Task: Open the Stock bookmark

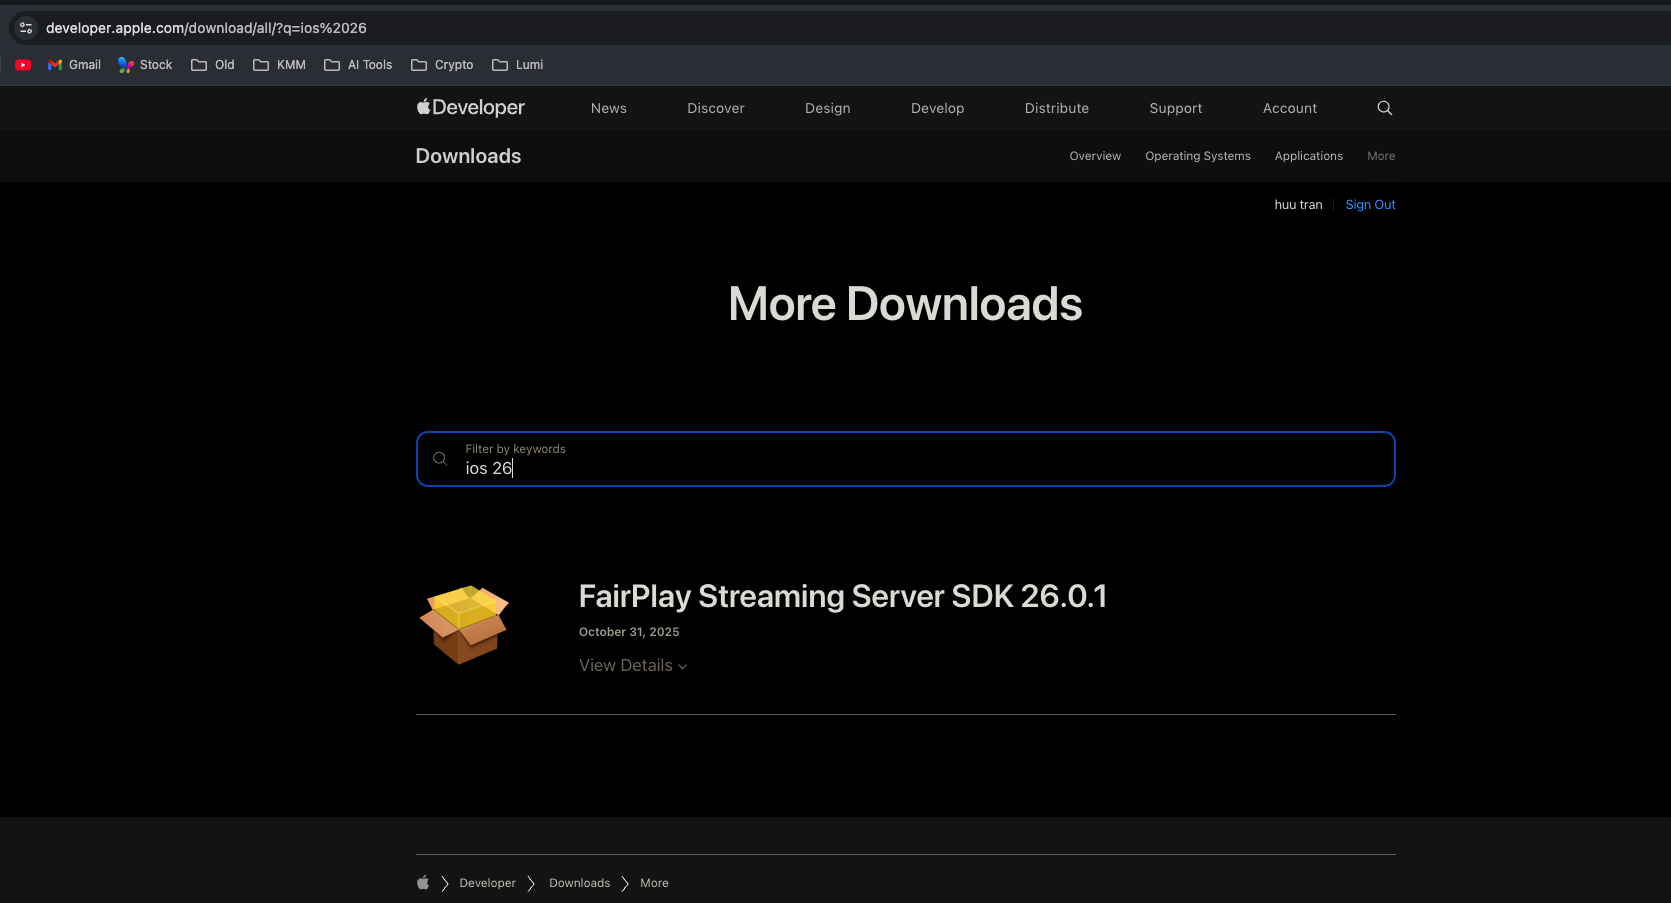Action: 145,65
